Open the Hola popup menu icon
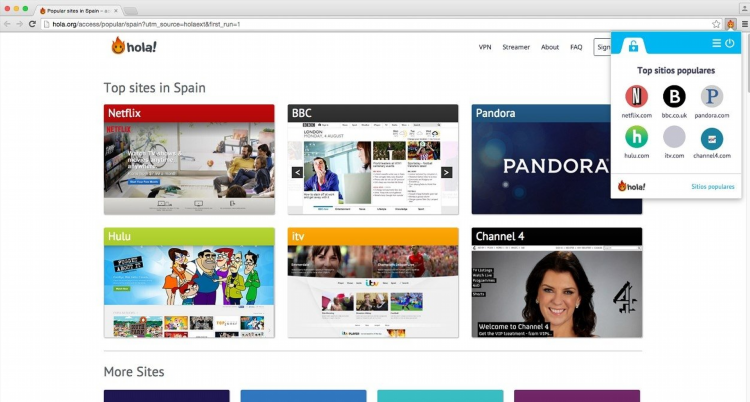 (x=717, y=43)
